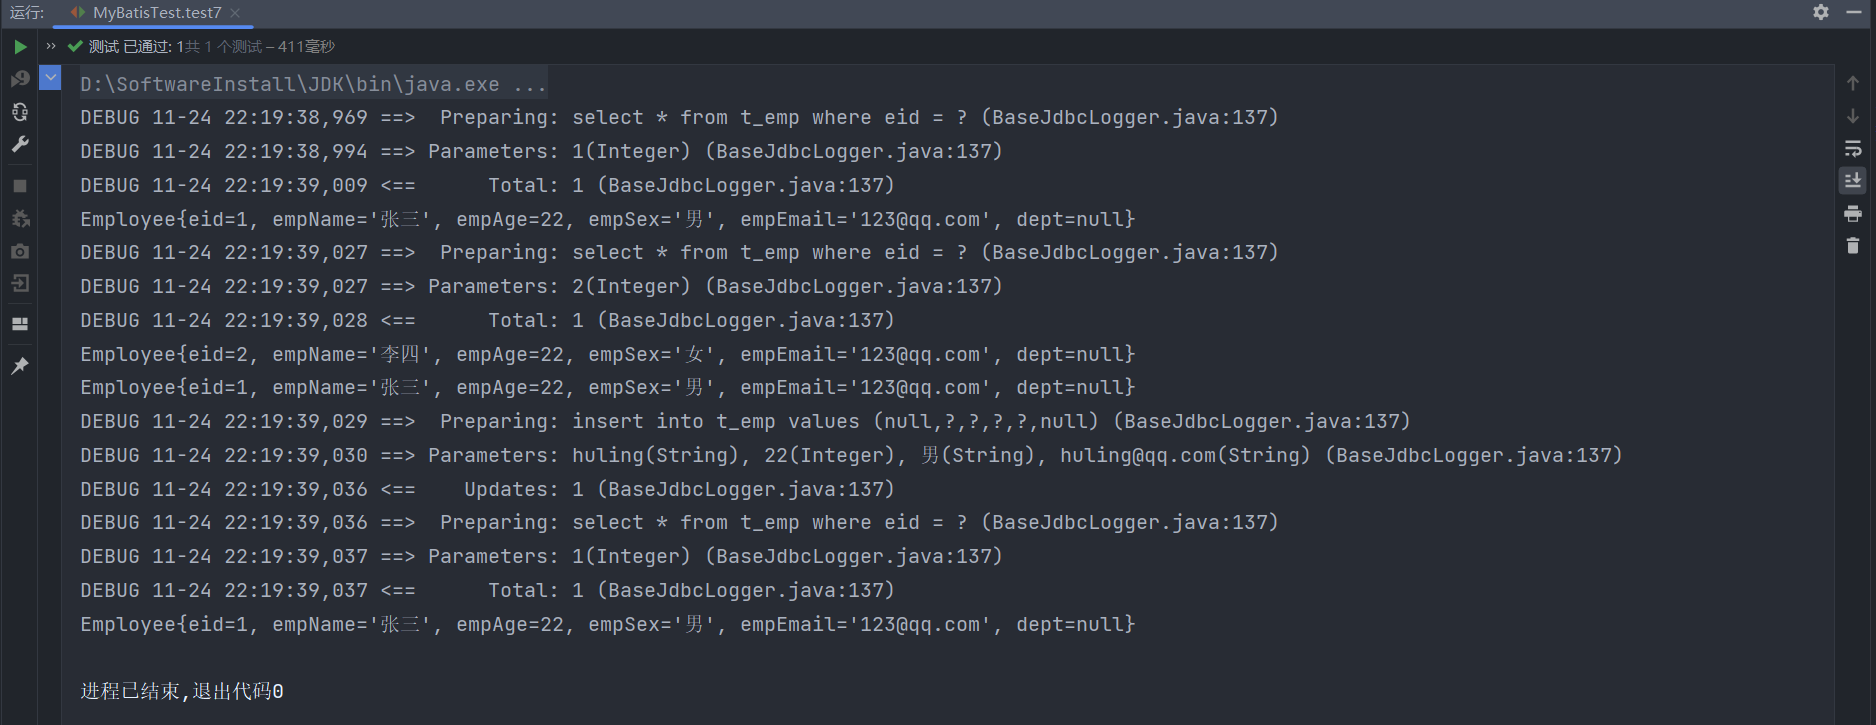Click the huling parameters log line
The height and width of the screenshot is (725, 1876).
click(x=851, y=456)
